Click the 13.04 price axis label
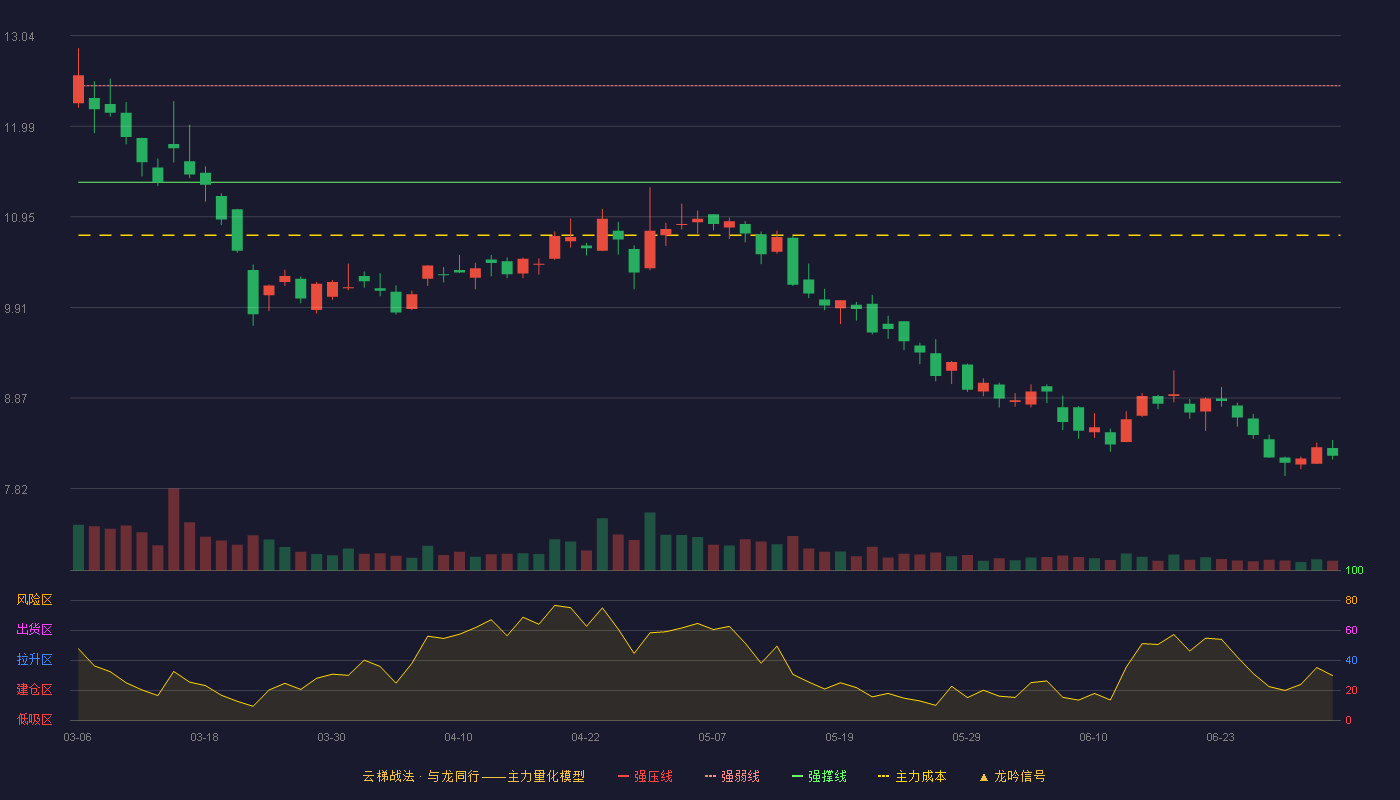This screenshot has height=800, width=1400. (19, 37)
